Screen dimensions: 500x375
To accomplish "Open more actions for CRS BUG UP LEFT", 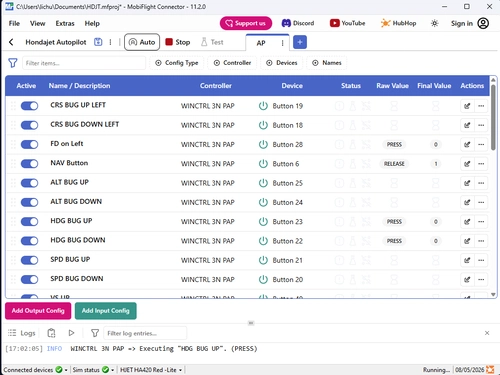I will [481, 106].
